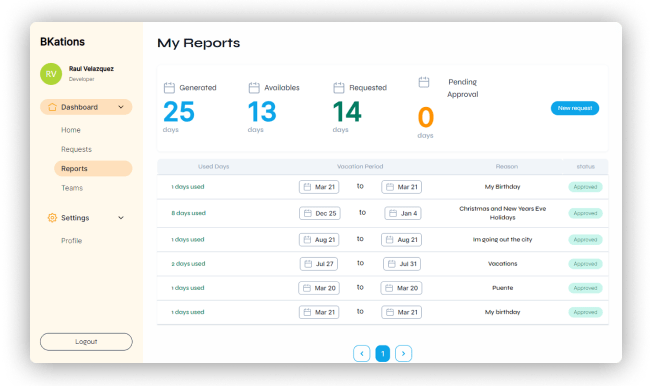This screenshot has width=652, height=386.
Task: Click the calendar icon beside Pending Approval
Action: coord(424,82)
